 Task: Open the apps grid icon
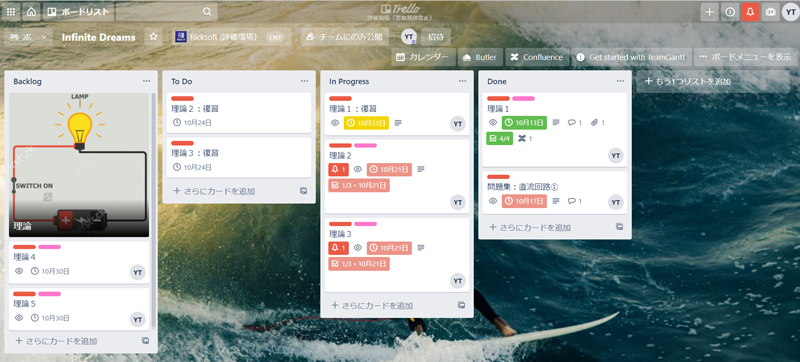11,12
